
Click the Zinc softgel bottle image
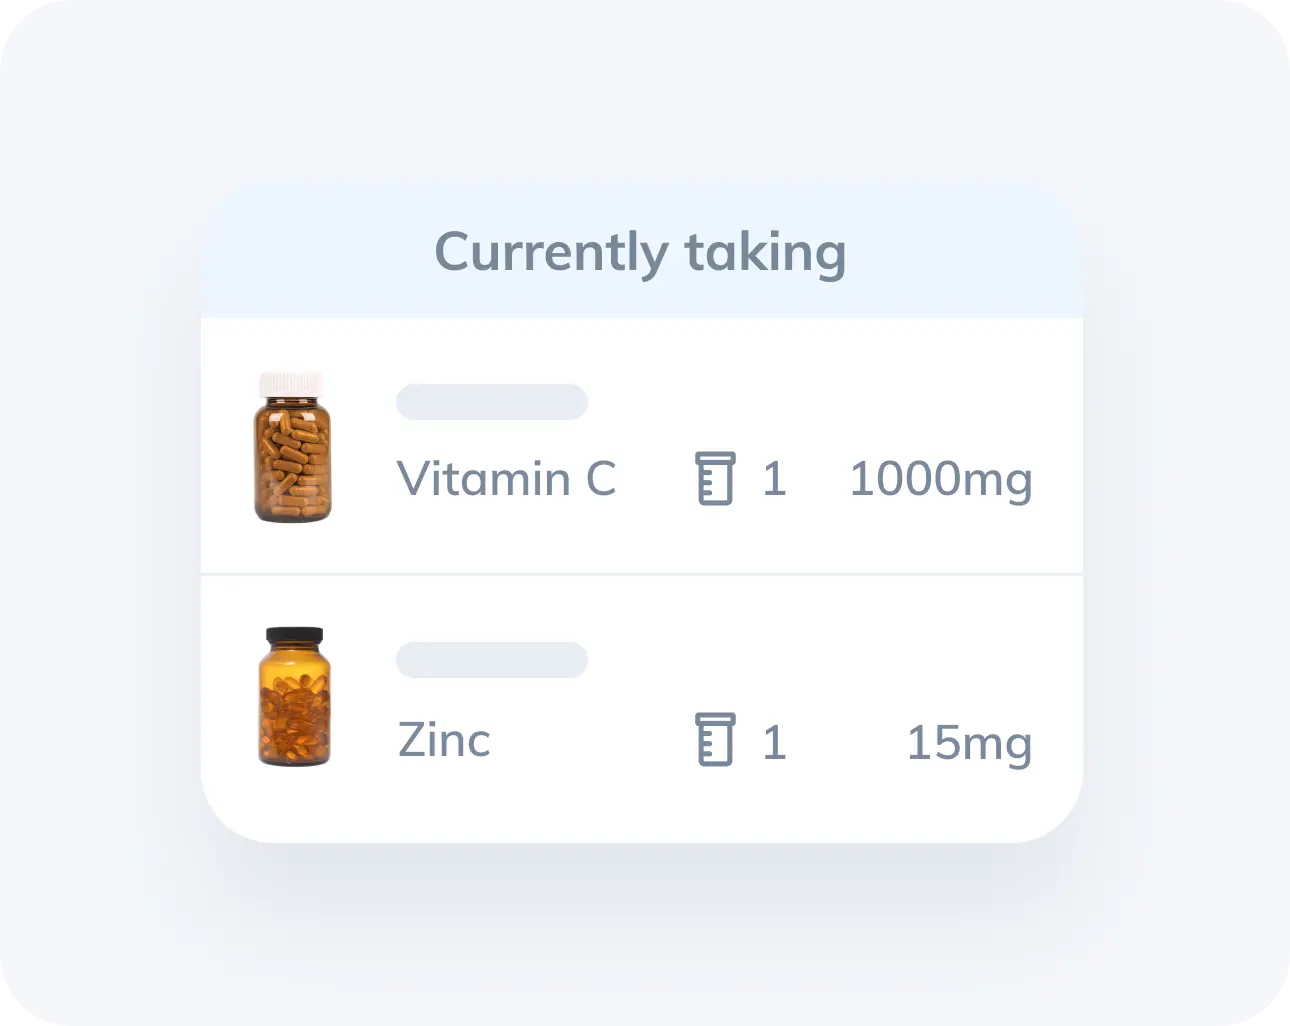[x=294, y=697]
